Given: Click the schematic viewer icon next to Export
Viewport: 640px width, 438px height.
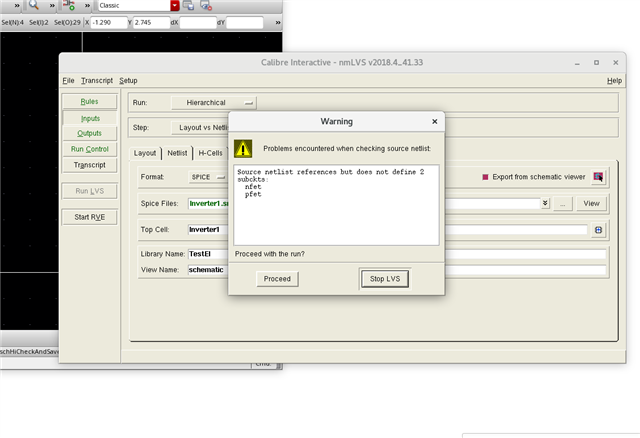Looking at the screenshot, I should pyautogui.click(x=598, y=177).
